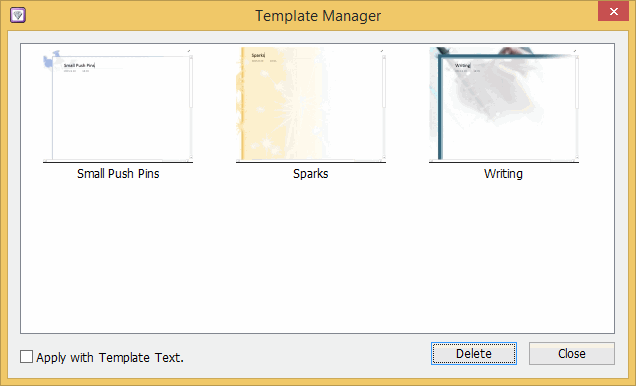
Task: Click the 'Apply with Template Text.' label
Action: tap(110, 358)
